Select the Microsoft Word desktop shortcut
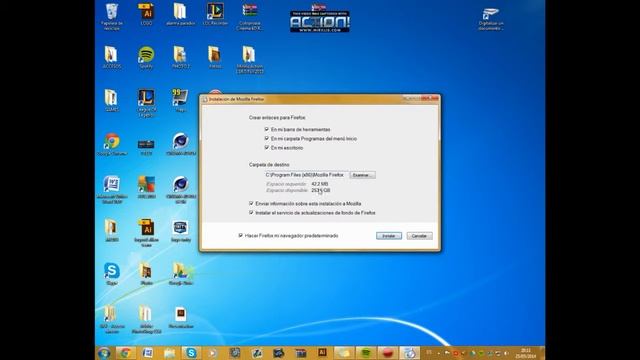This screenshot has height=360, width=640. (x=111, y=190)
